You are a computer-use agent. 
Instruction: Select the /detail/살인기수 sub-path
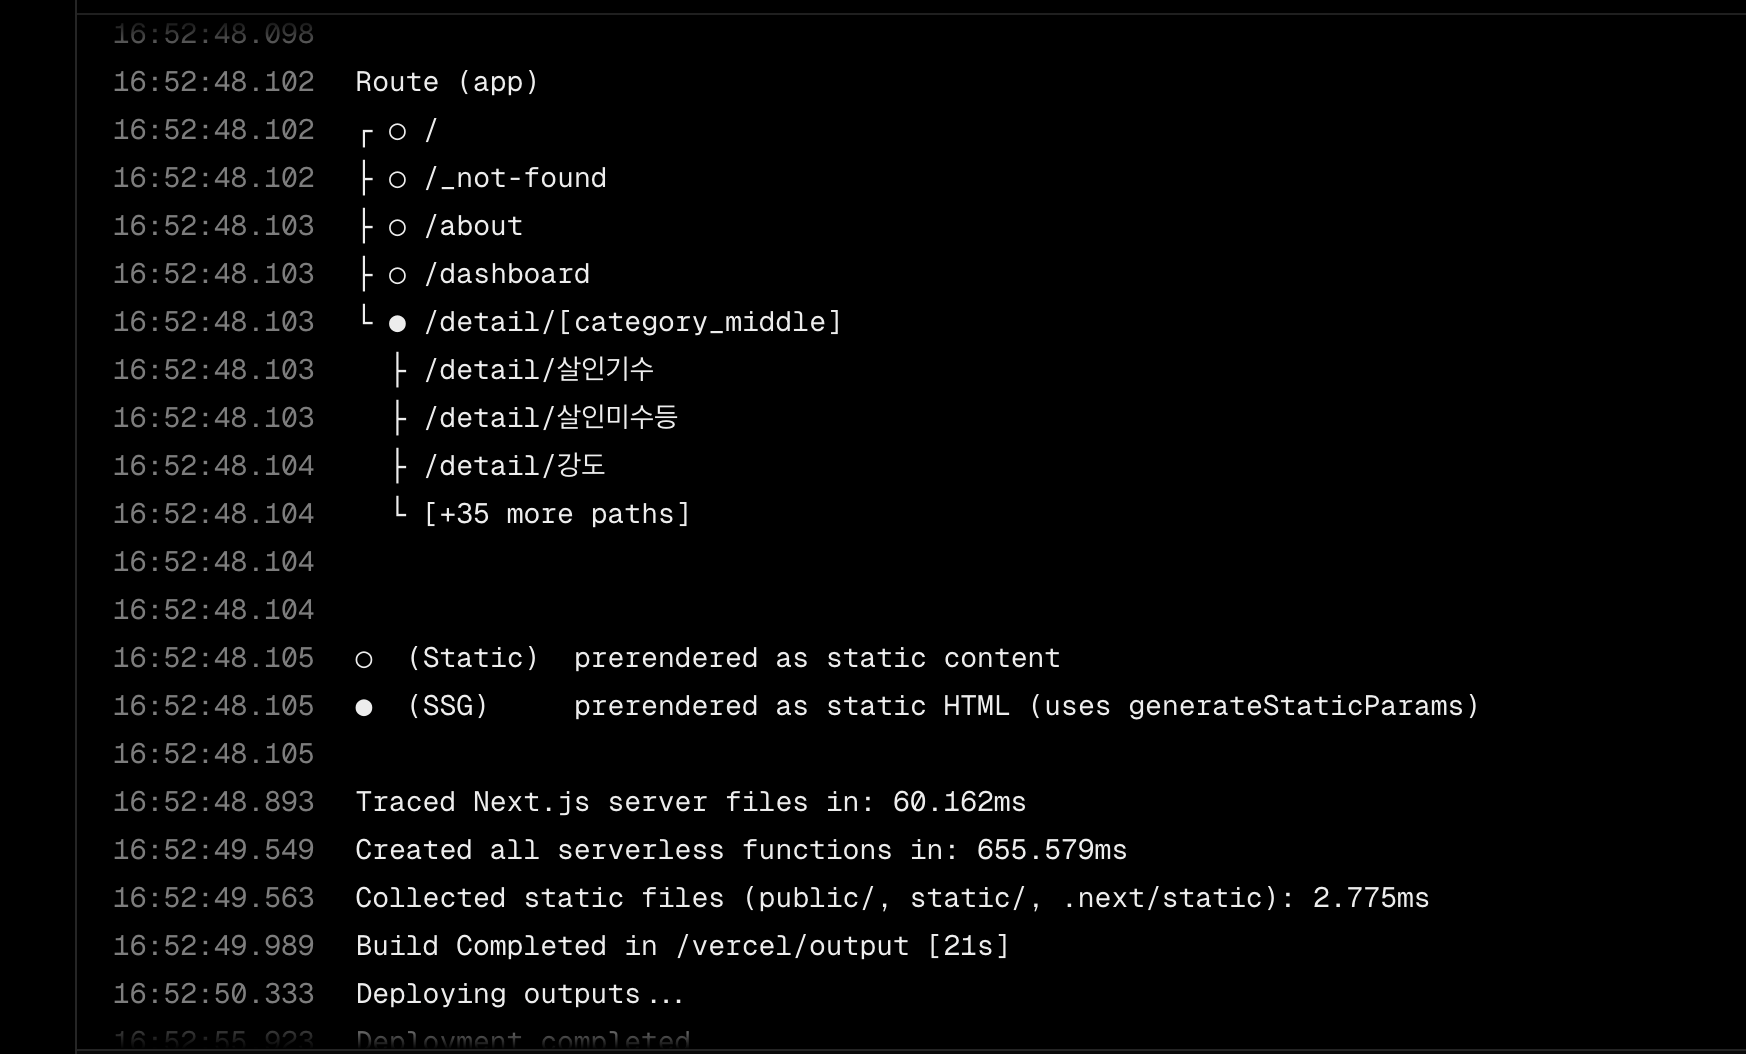pos(539,370)
